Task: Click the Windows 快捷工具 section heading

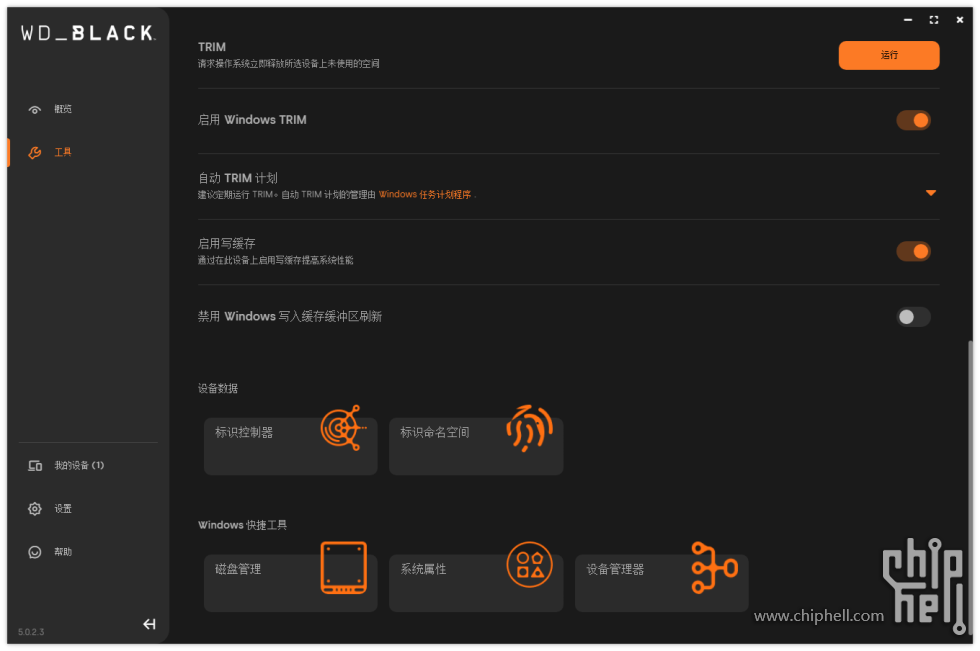Action: tap(242, 525)
